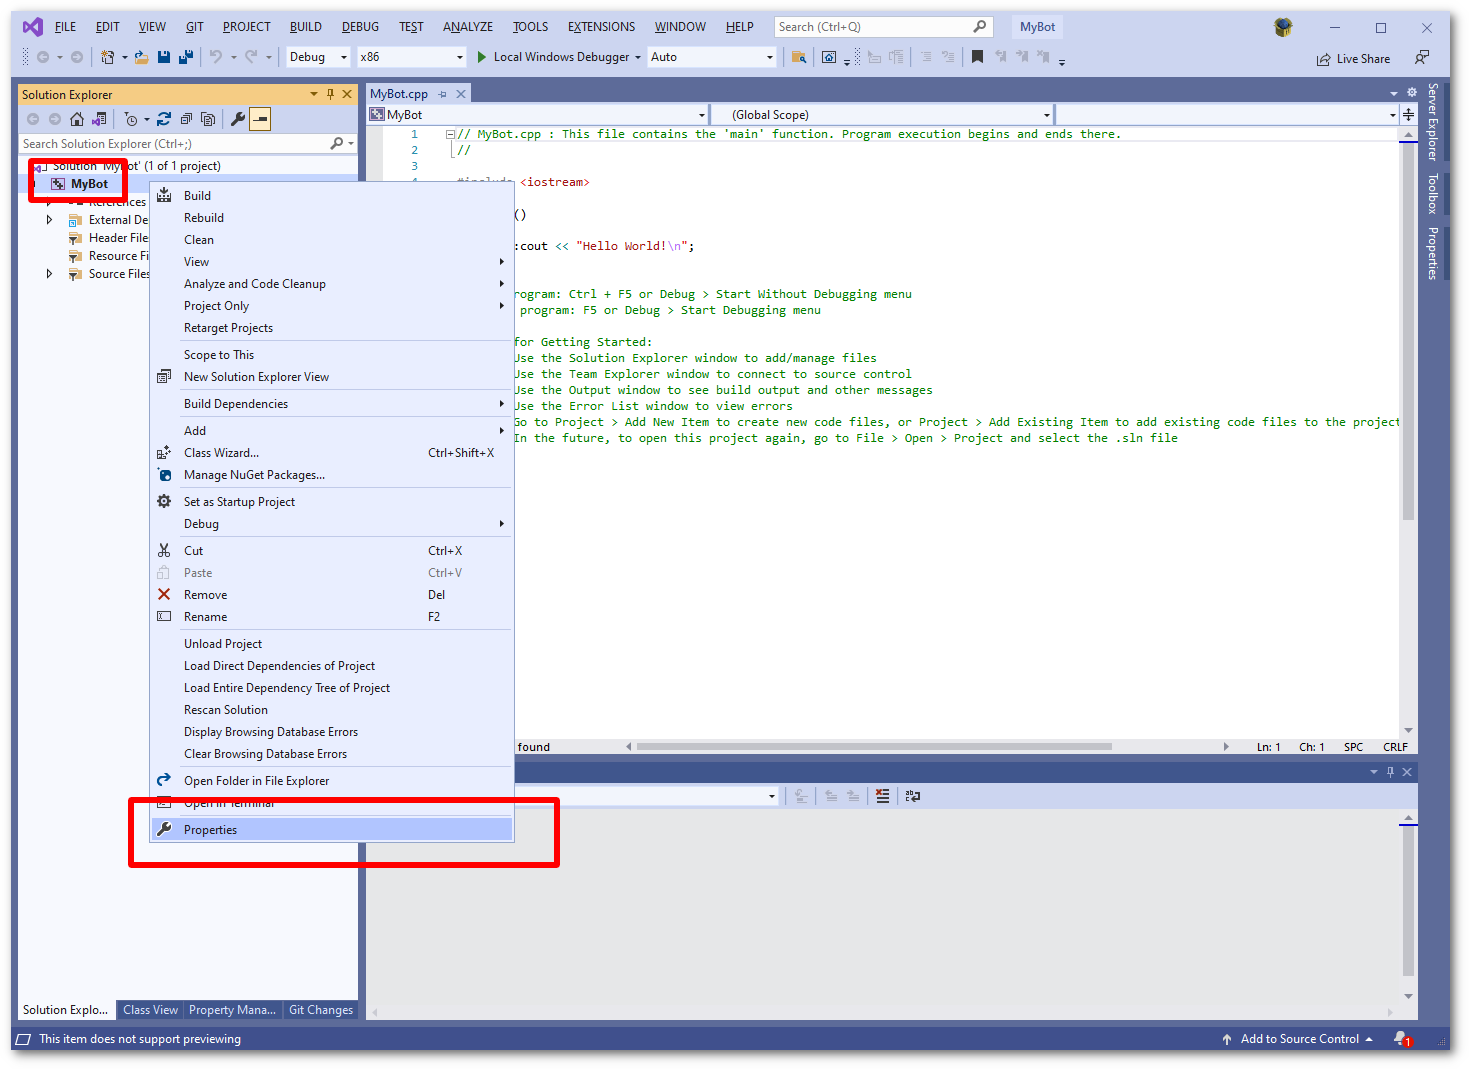The height and width of the screenshot is (1069, 1469).
Task: Unpin the Solution Explorer panel
Action: coord(330,93)
